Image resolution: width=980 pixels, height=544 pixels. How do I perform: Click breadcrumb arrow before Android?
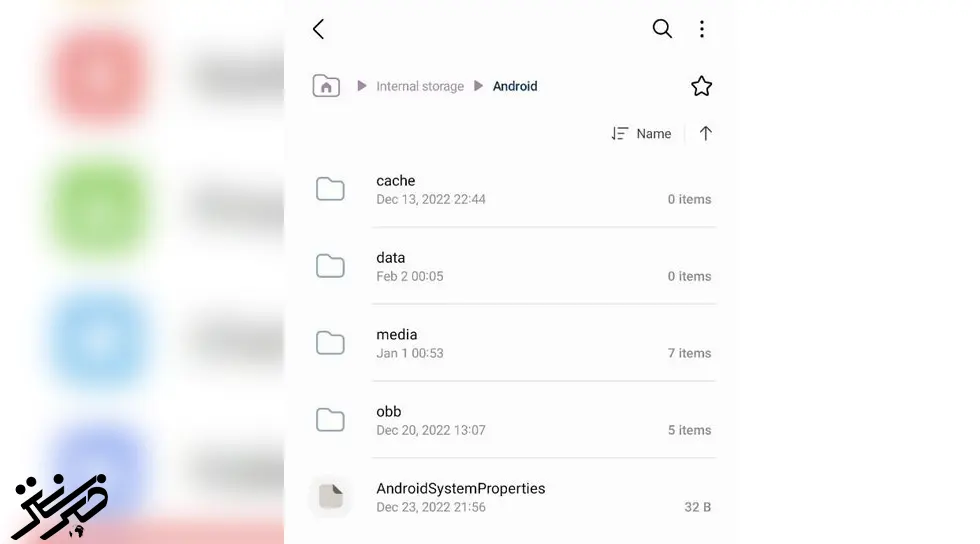478,86
